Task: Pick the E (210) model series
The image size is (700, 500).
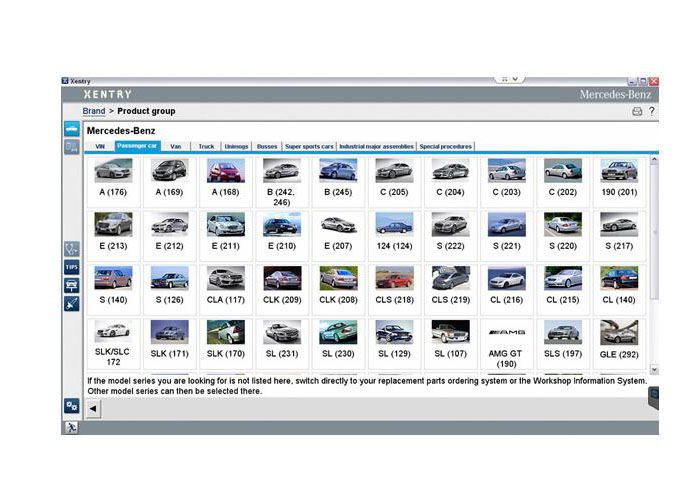Action: (x=282, y=236)
